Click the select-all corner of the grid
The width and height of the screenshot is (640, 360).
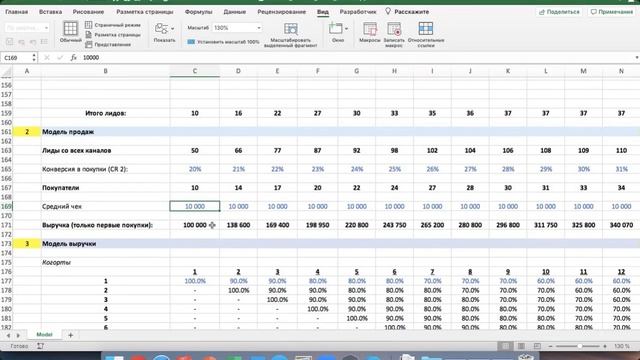point(6,71)
